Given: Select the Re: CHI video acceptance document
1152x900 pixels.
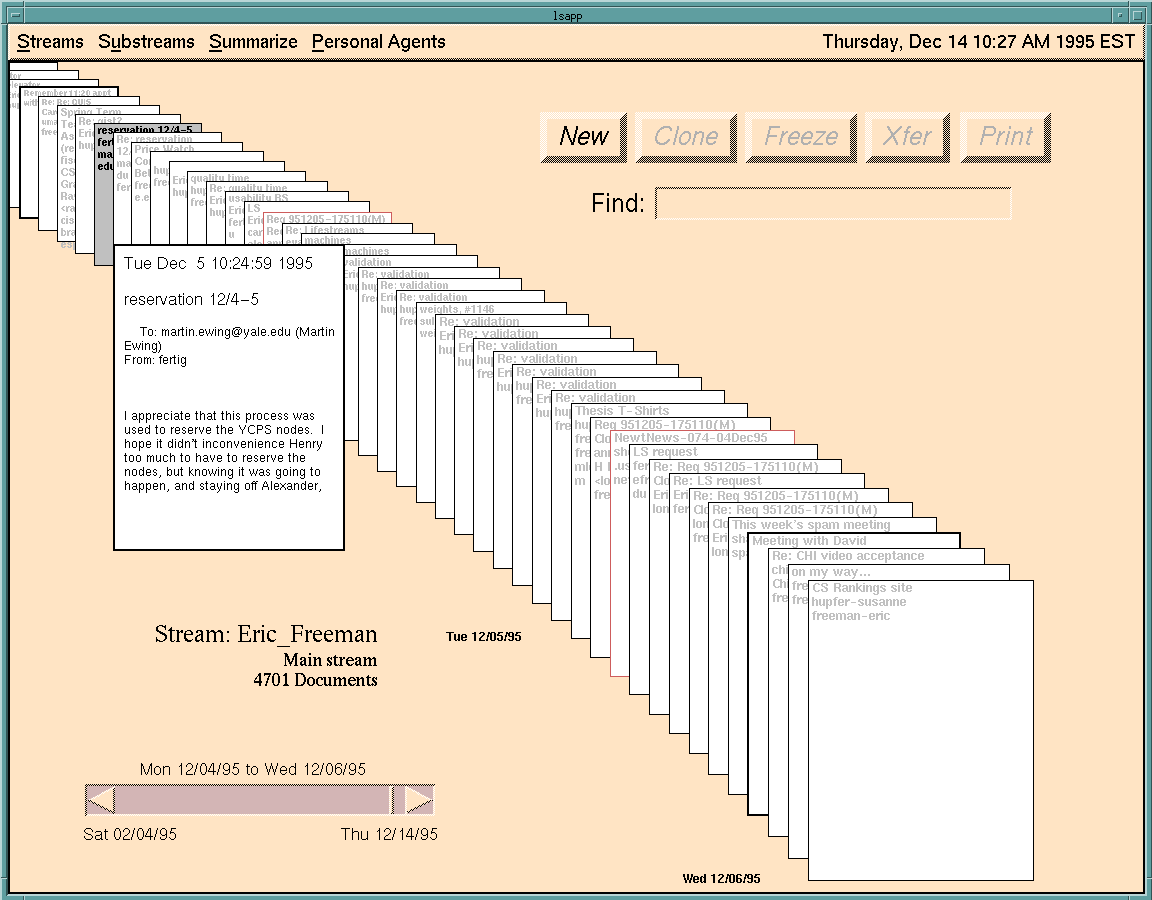Looking at the screenshot, I should pyautogui.click(x=848, y=556).
